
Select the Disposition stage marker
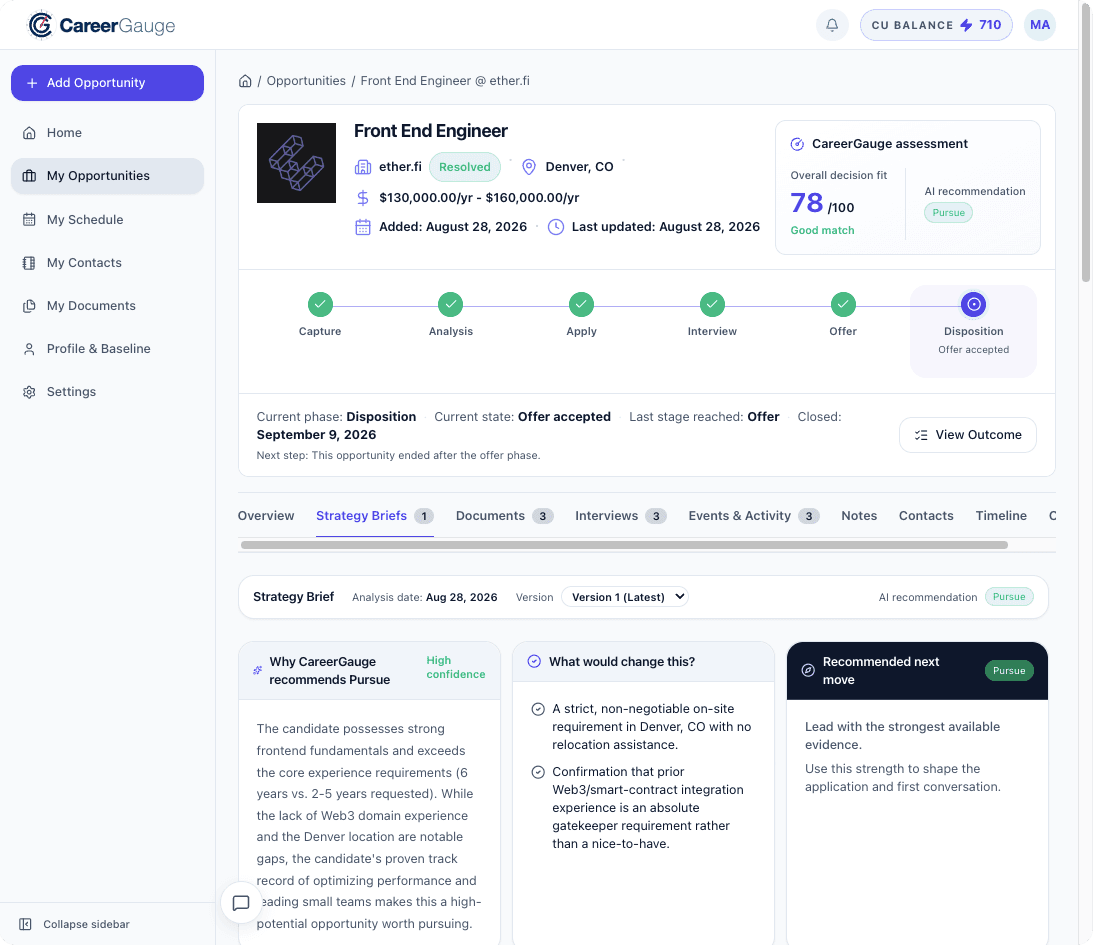[x=974, y=305]
